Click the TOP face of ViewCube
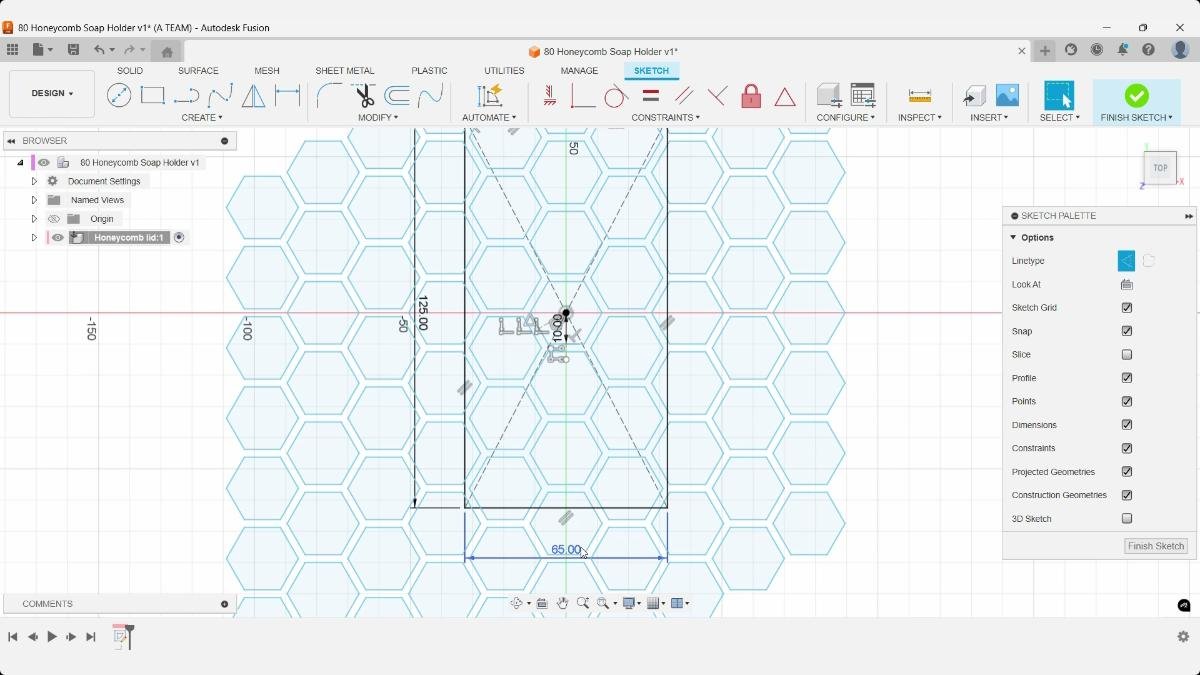Image resolution: width=1200 pixels, height=675 pixels. tap(1160, 168)
